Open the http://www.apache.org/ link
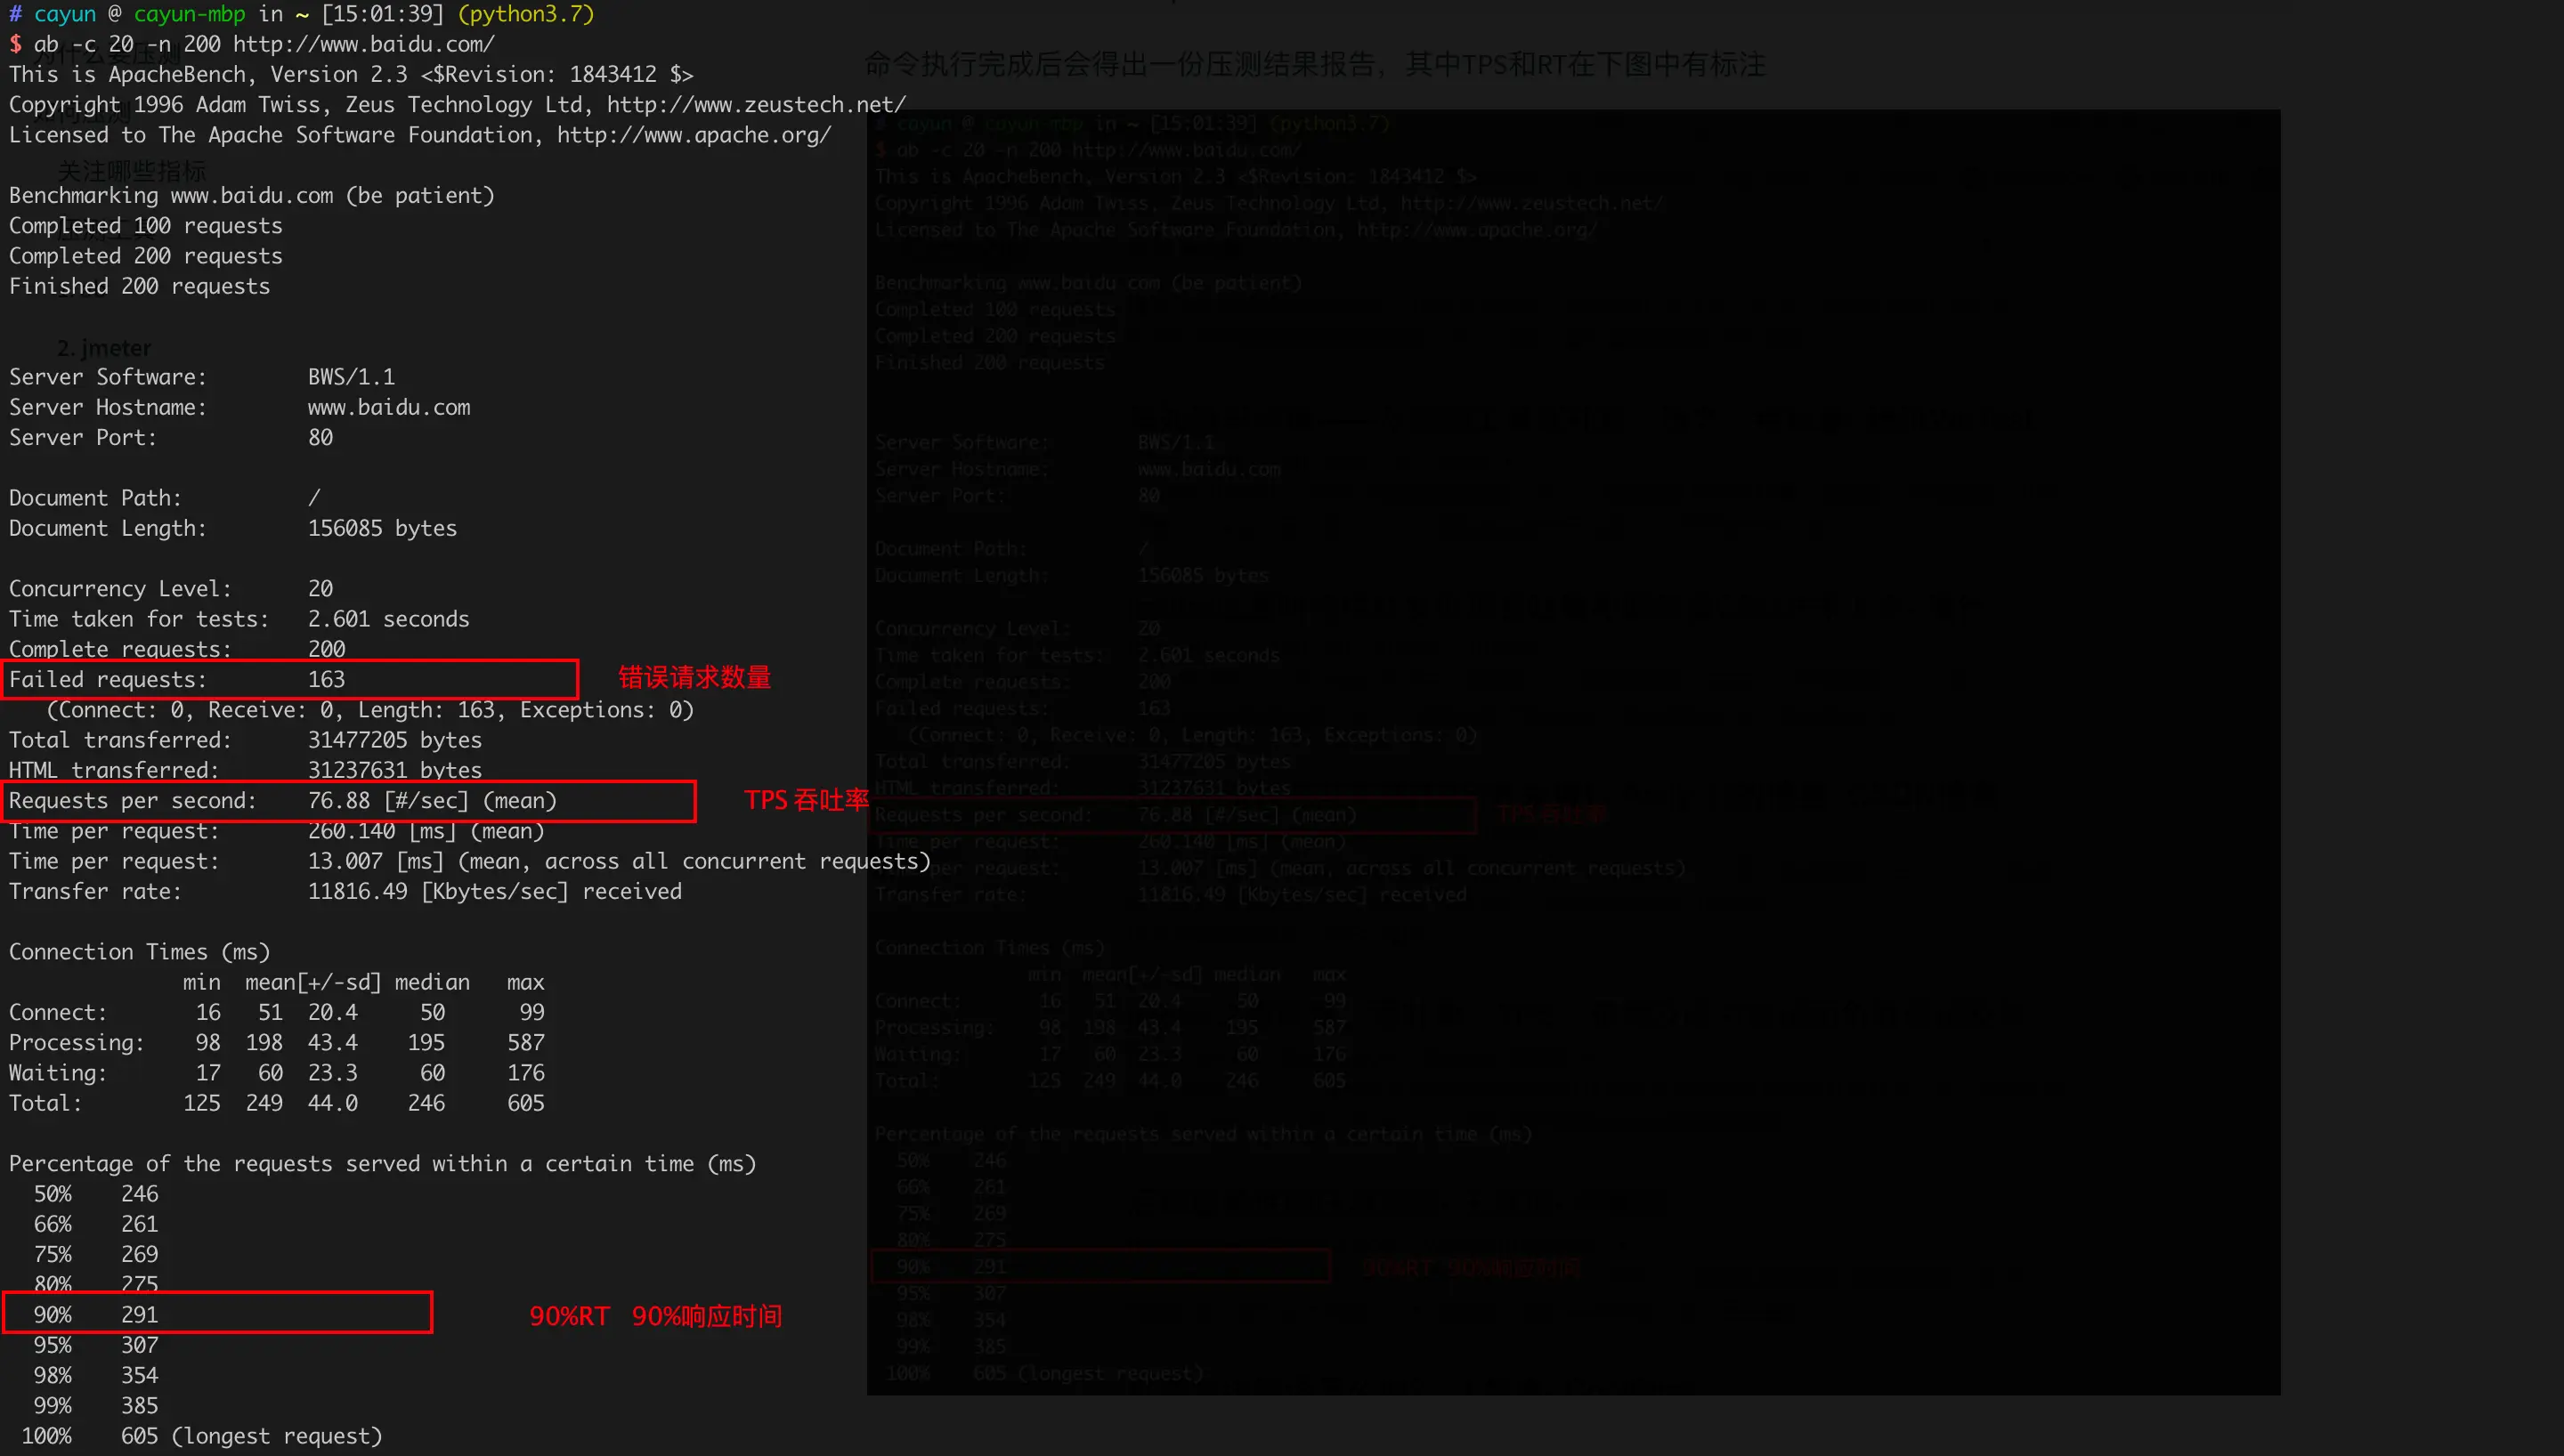The height and width of the screenshot is (1456, 2564). [693, 135]
